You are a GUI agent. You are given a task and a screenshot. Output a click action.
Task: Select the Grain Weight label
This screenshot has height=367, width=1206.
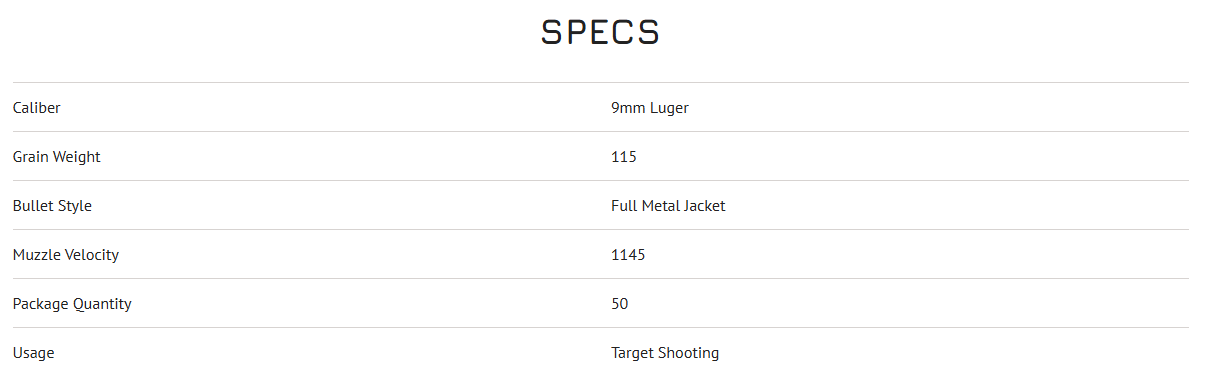[57, 157]
